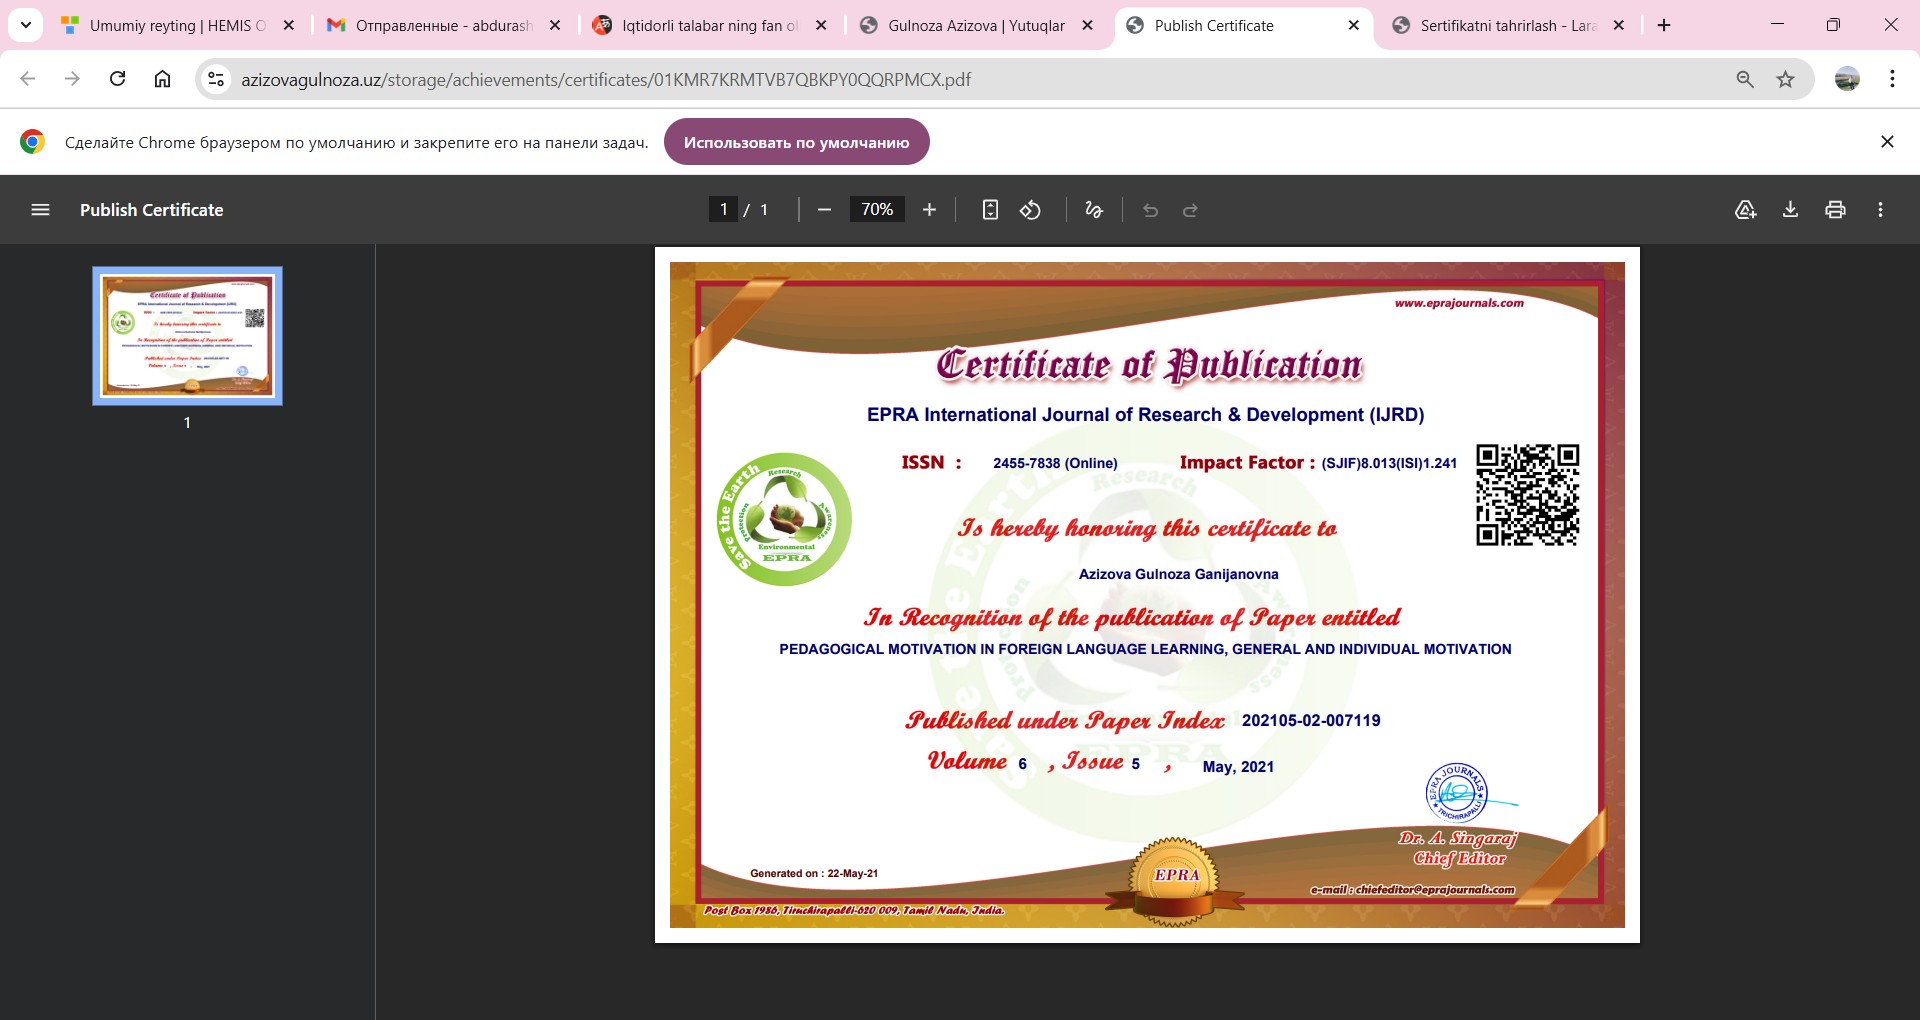Click the undo annotation arrow

[1150, 210]
